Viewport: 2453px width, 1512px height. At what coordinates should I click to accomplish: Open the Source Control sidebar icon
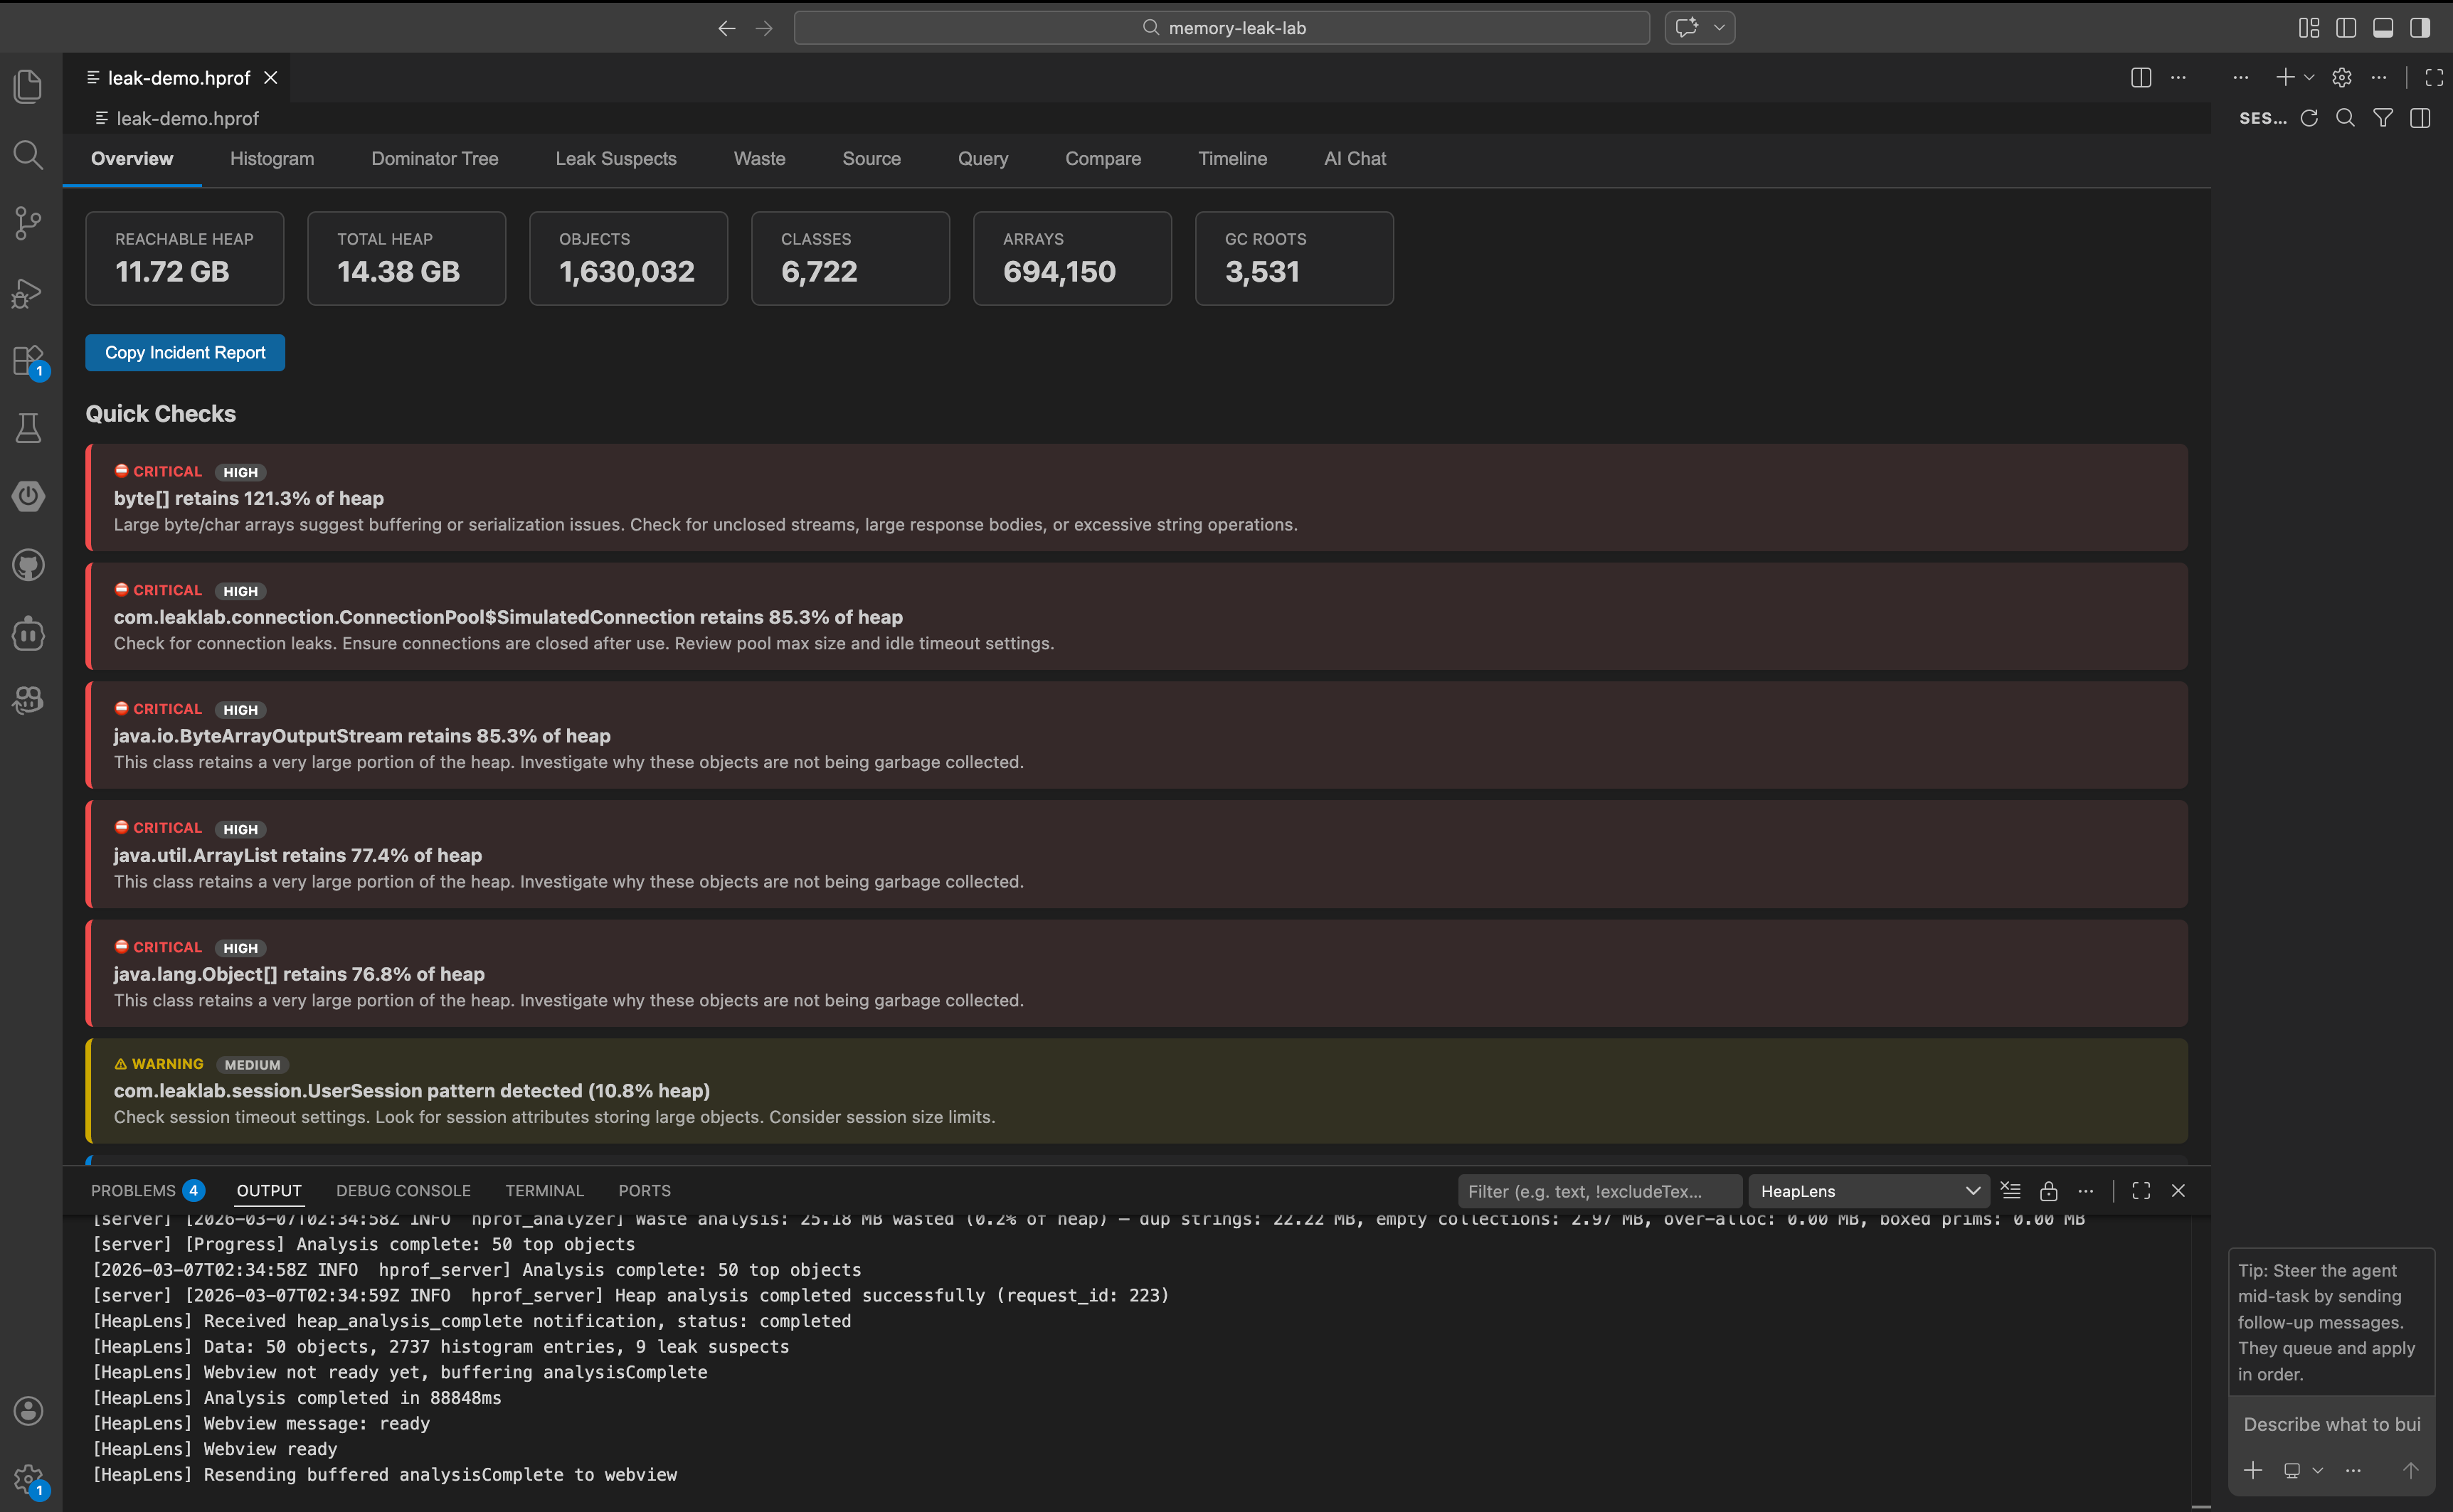(27, 222)
